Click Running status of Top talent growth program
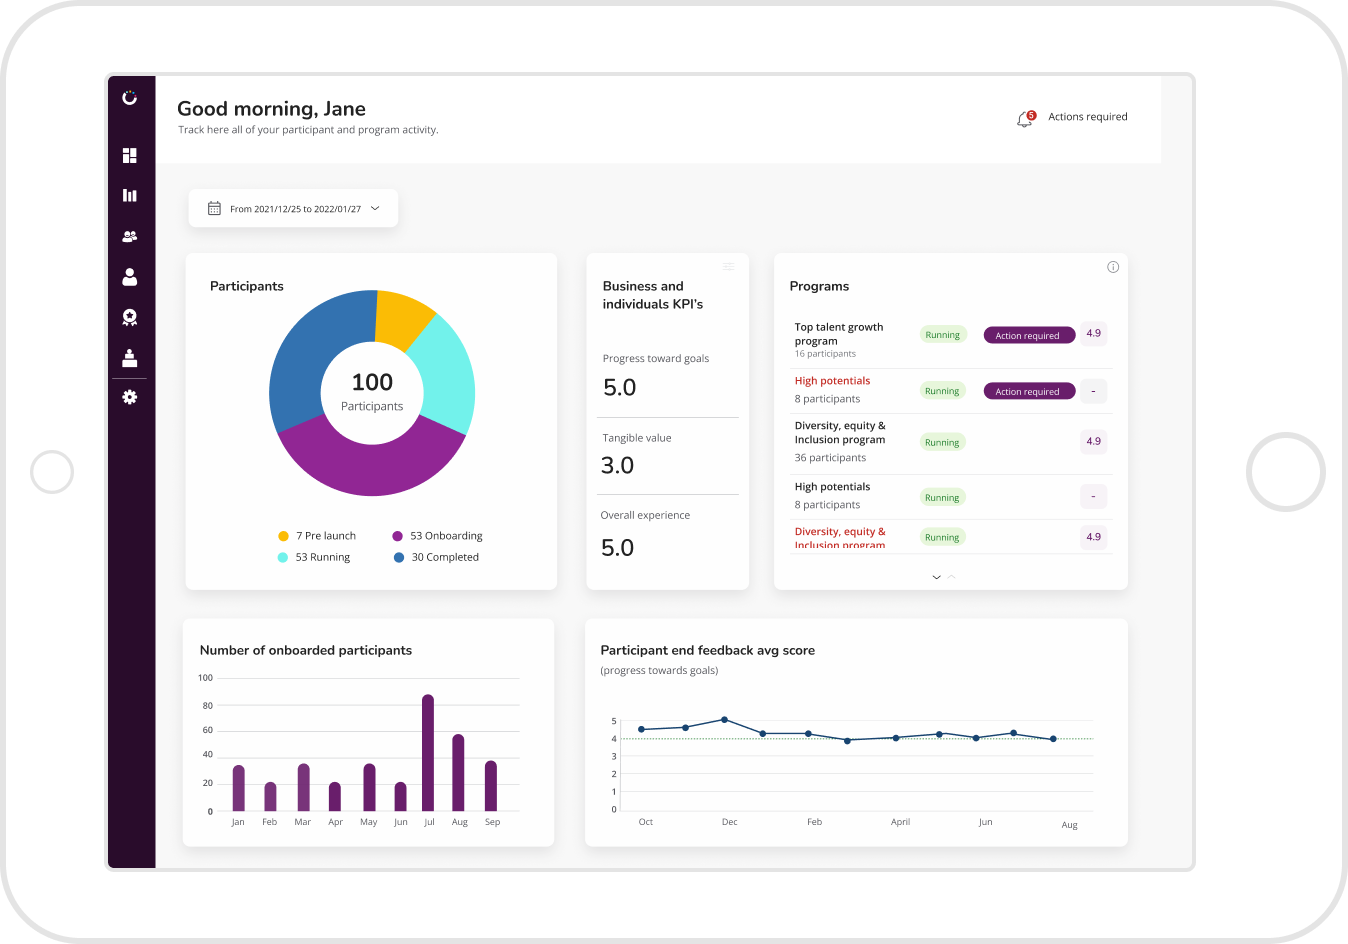Image resolution: width=1348 pixels, height=944 pixels. pyautogui.click(x=942, y=335)
